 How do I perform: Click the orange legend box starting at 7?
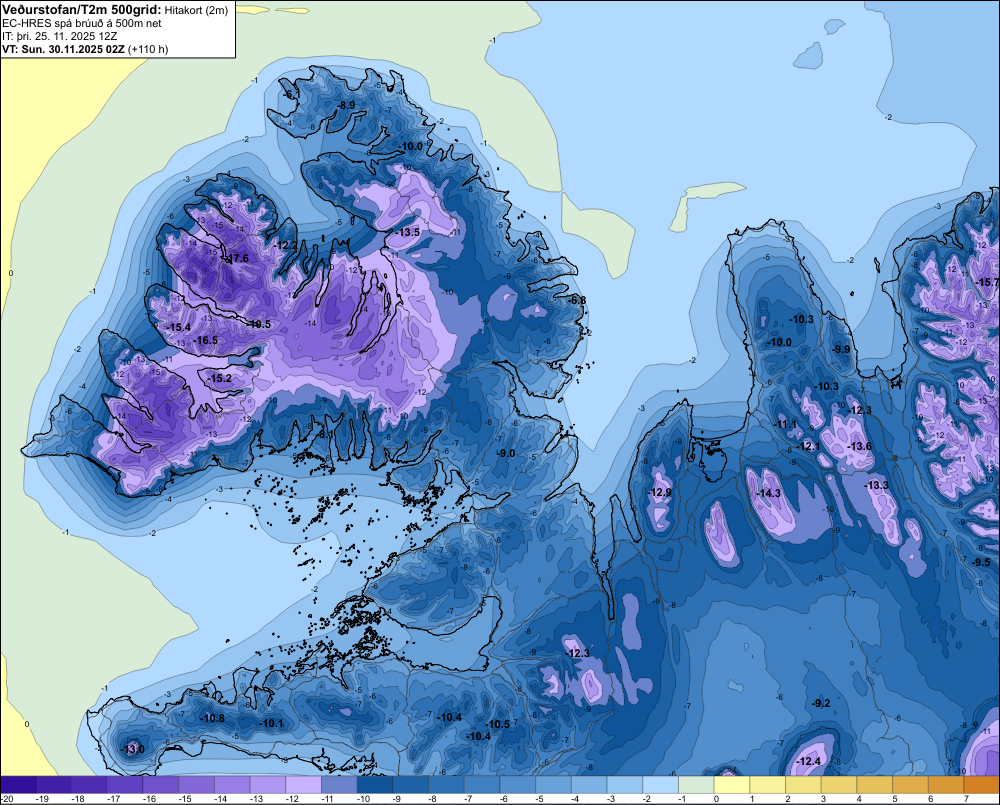pos(982,785)
